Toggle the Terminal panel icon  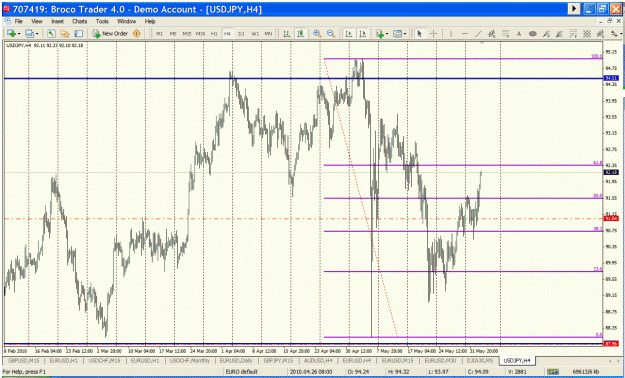79,34
